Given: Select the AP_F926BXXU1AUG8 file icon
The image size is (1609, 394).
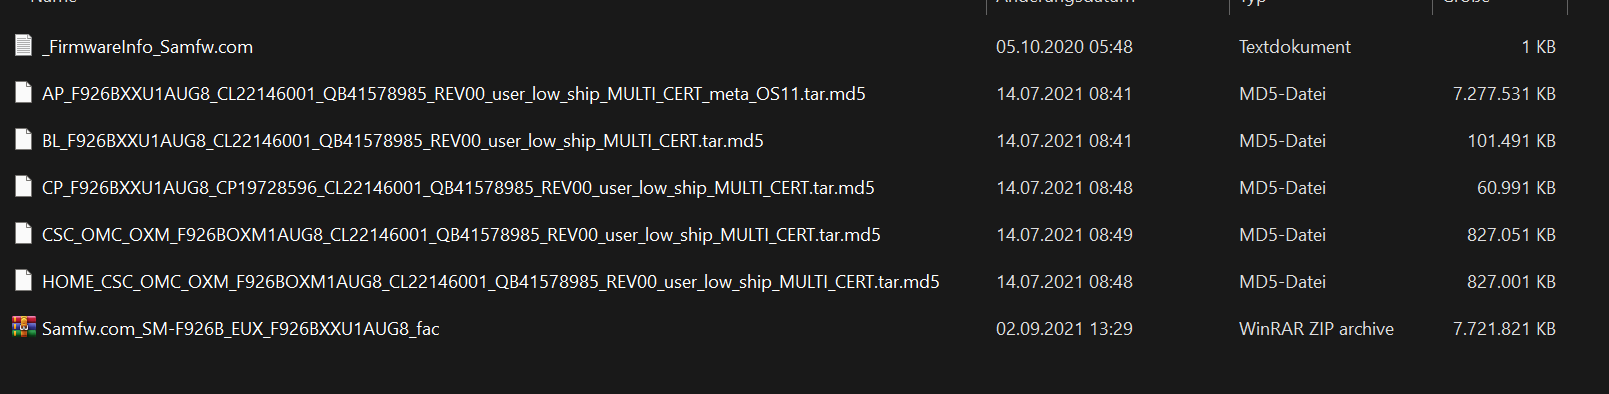Looking at the screenshot, I should tap(24, 93).
